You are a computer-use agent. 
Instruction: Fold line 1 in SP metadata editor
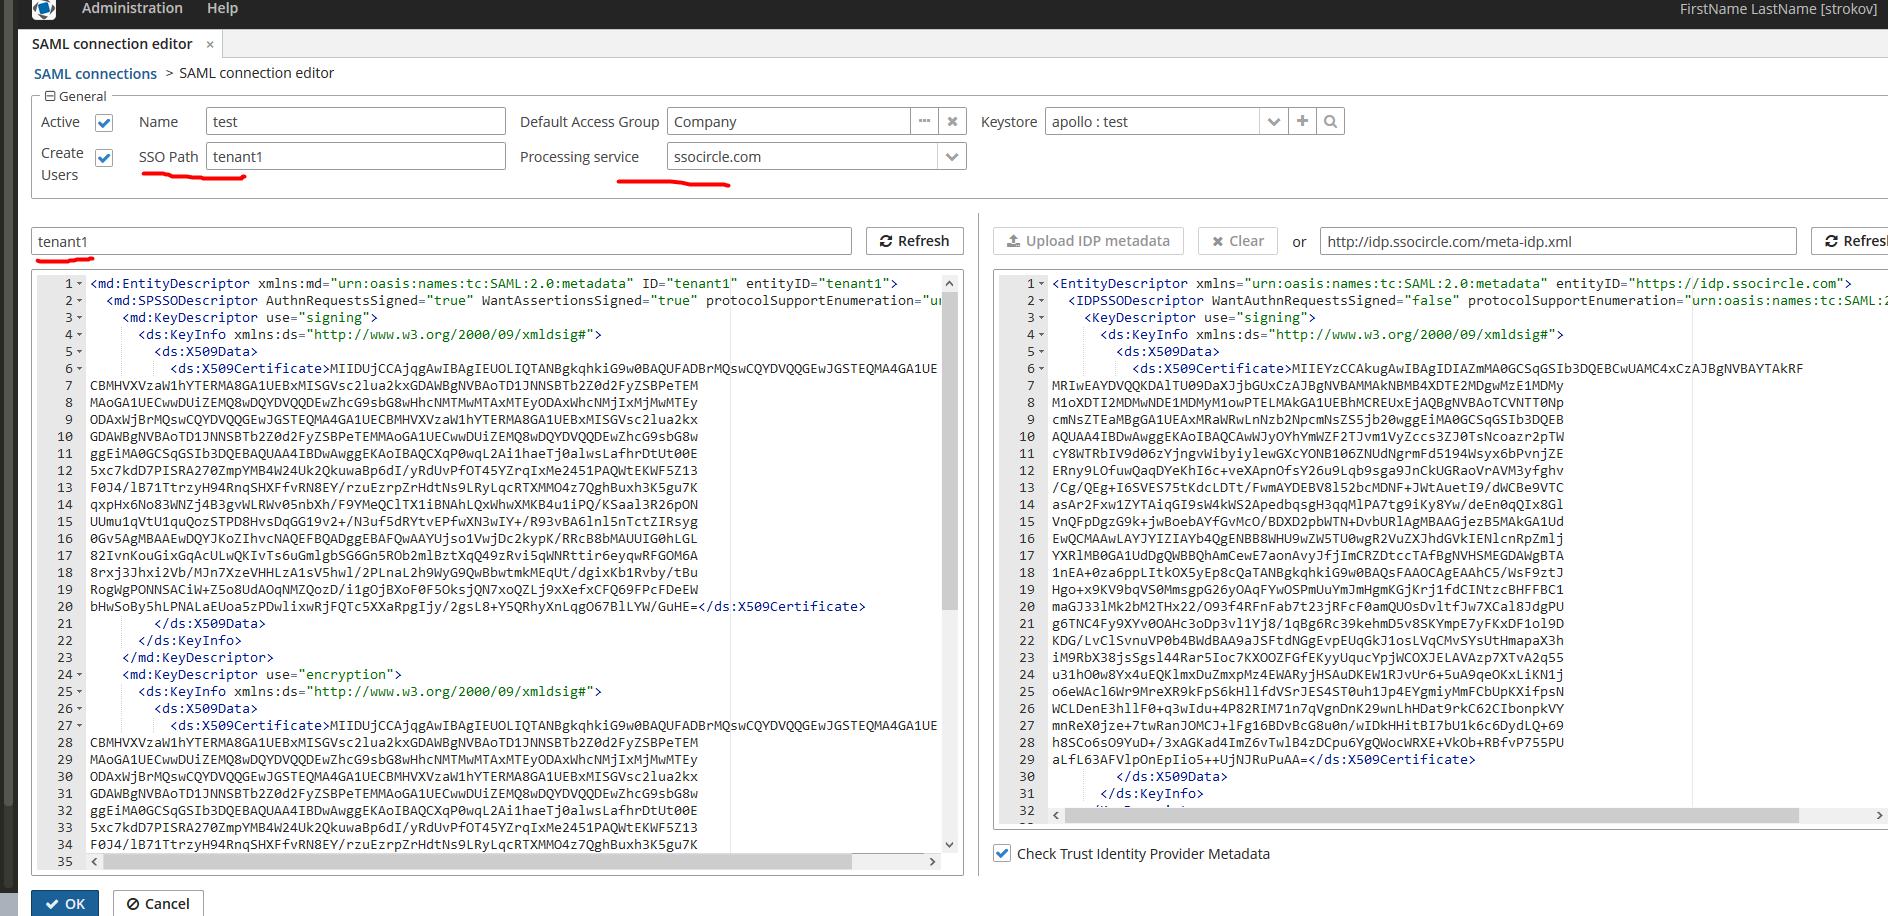(79, 284)
